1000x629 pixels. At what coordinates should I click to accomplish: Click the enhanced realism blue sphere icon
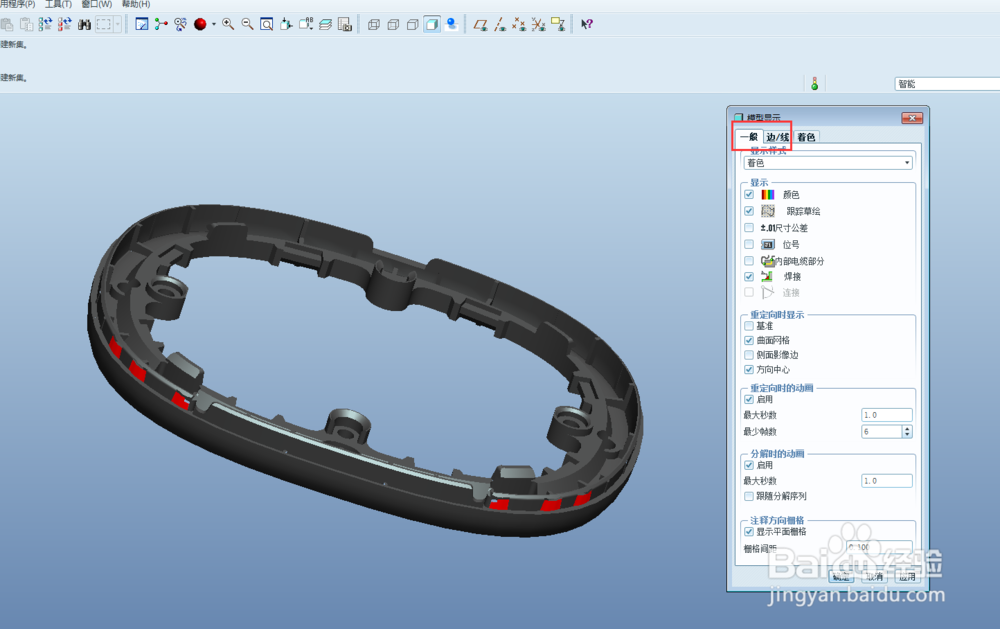452,24
